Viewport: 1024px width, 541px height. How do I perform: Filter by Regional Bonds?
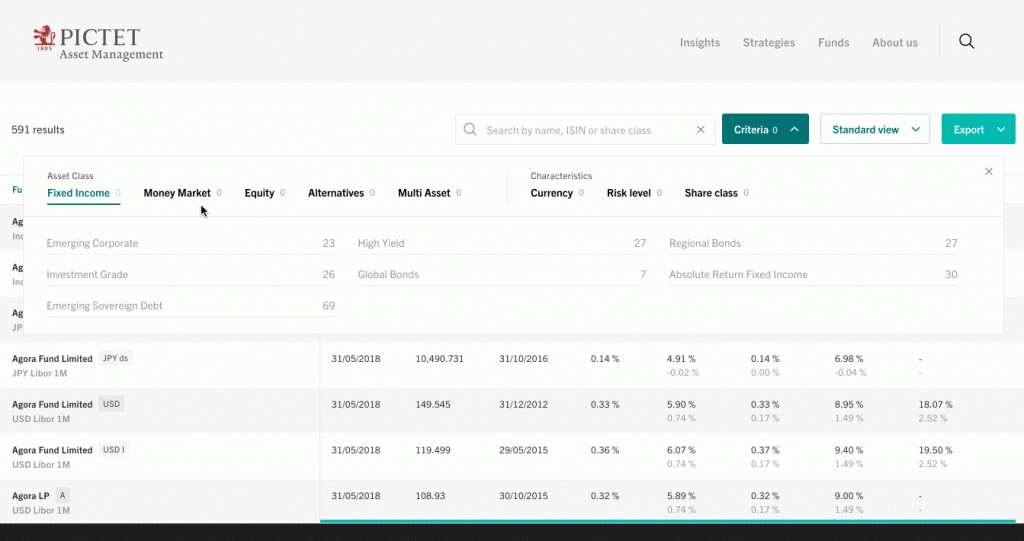[x=813, y=243]
